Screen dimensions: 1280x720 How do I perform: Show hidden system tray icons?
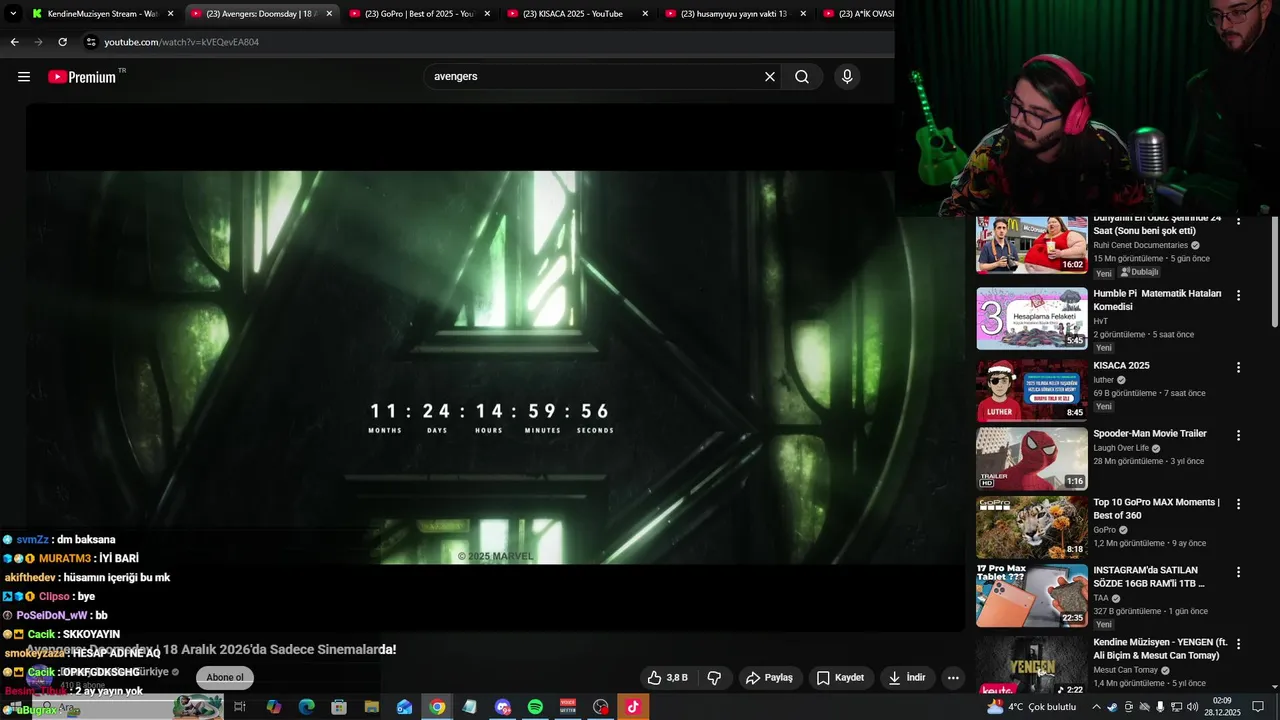coord(1097,707)
